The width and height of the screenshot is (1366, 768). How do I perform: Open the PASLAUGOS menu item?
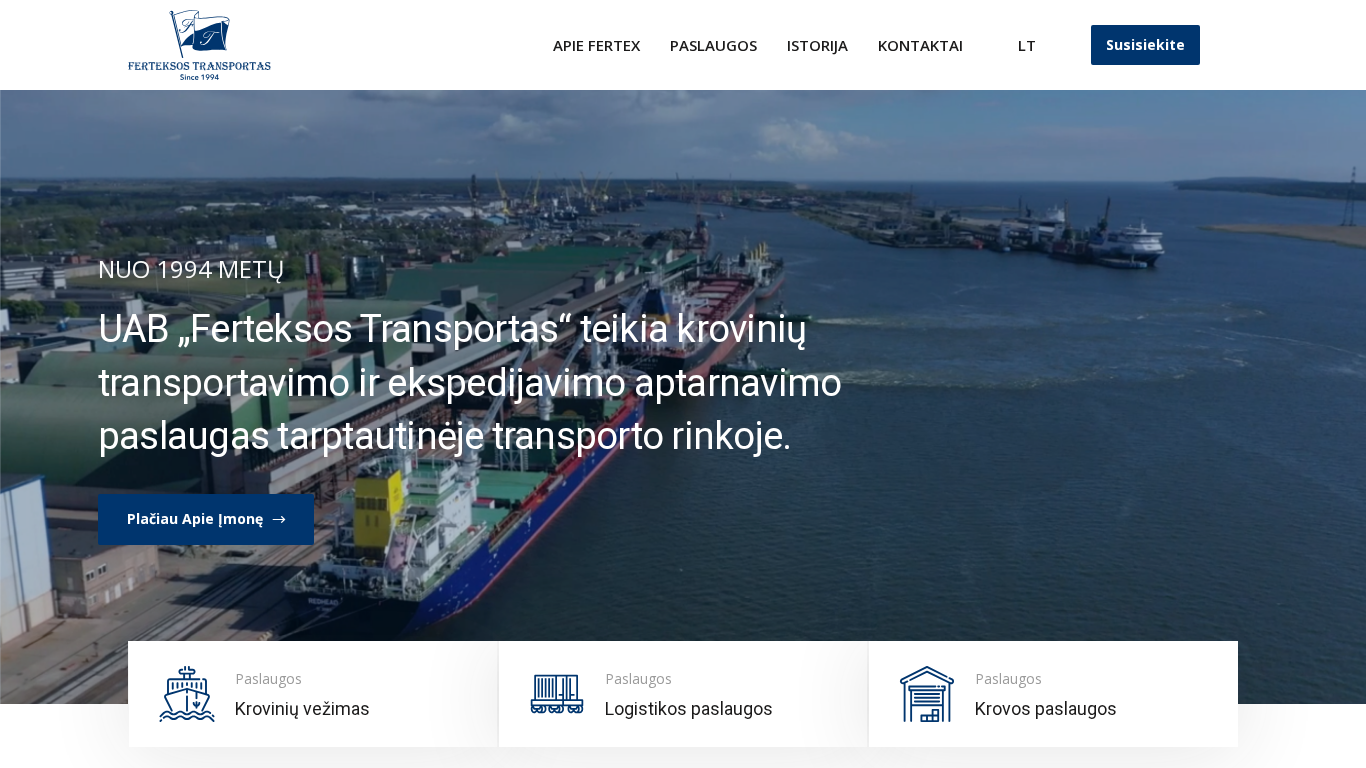(x=713, y=45)
